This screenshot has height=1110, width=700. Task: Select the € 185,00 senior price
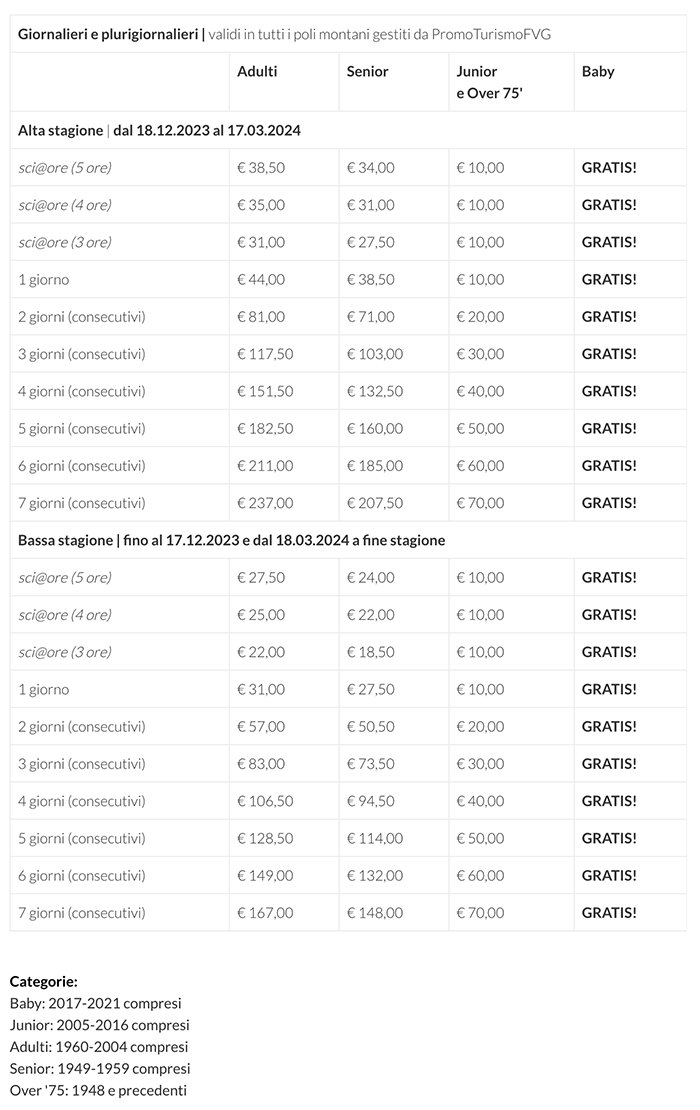374,466
